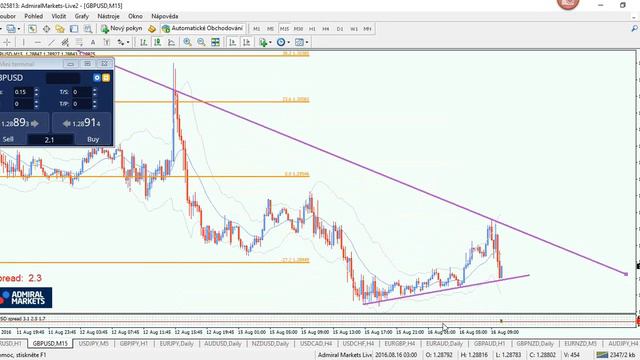Viewport: 640px width, 360px height.
Task: Select the equidistant channel tool
Action: coord(65,42)
